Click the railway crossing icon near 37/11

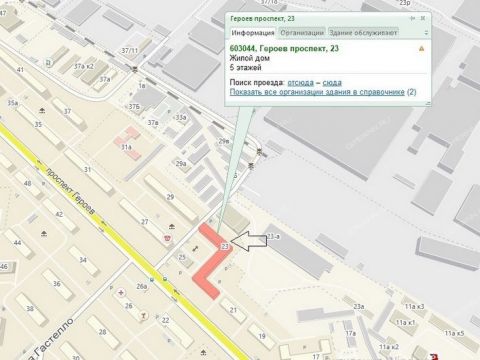(x=135, y=69)
